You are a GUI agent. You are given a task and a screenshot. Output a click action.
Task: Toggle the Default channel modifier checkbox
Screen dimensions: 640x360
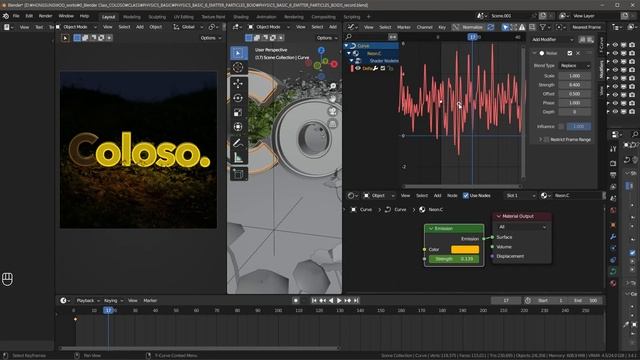tap(382, 68)
